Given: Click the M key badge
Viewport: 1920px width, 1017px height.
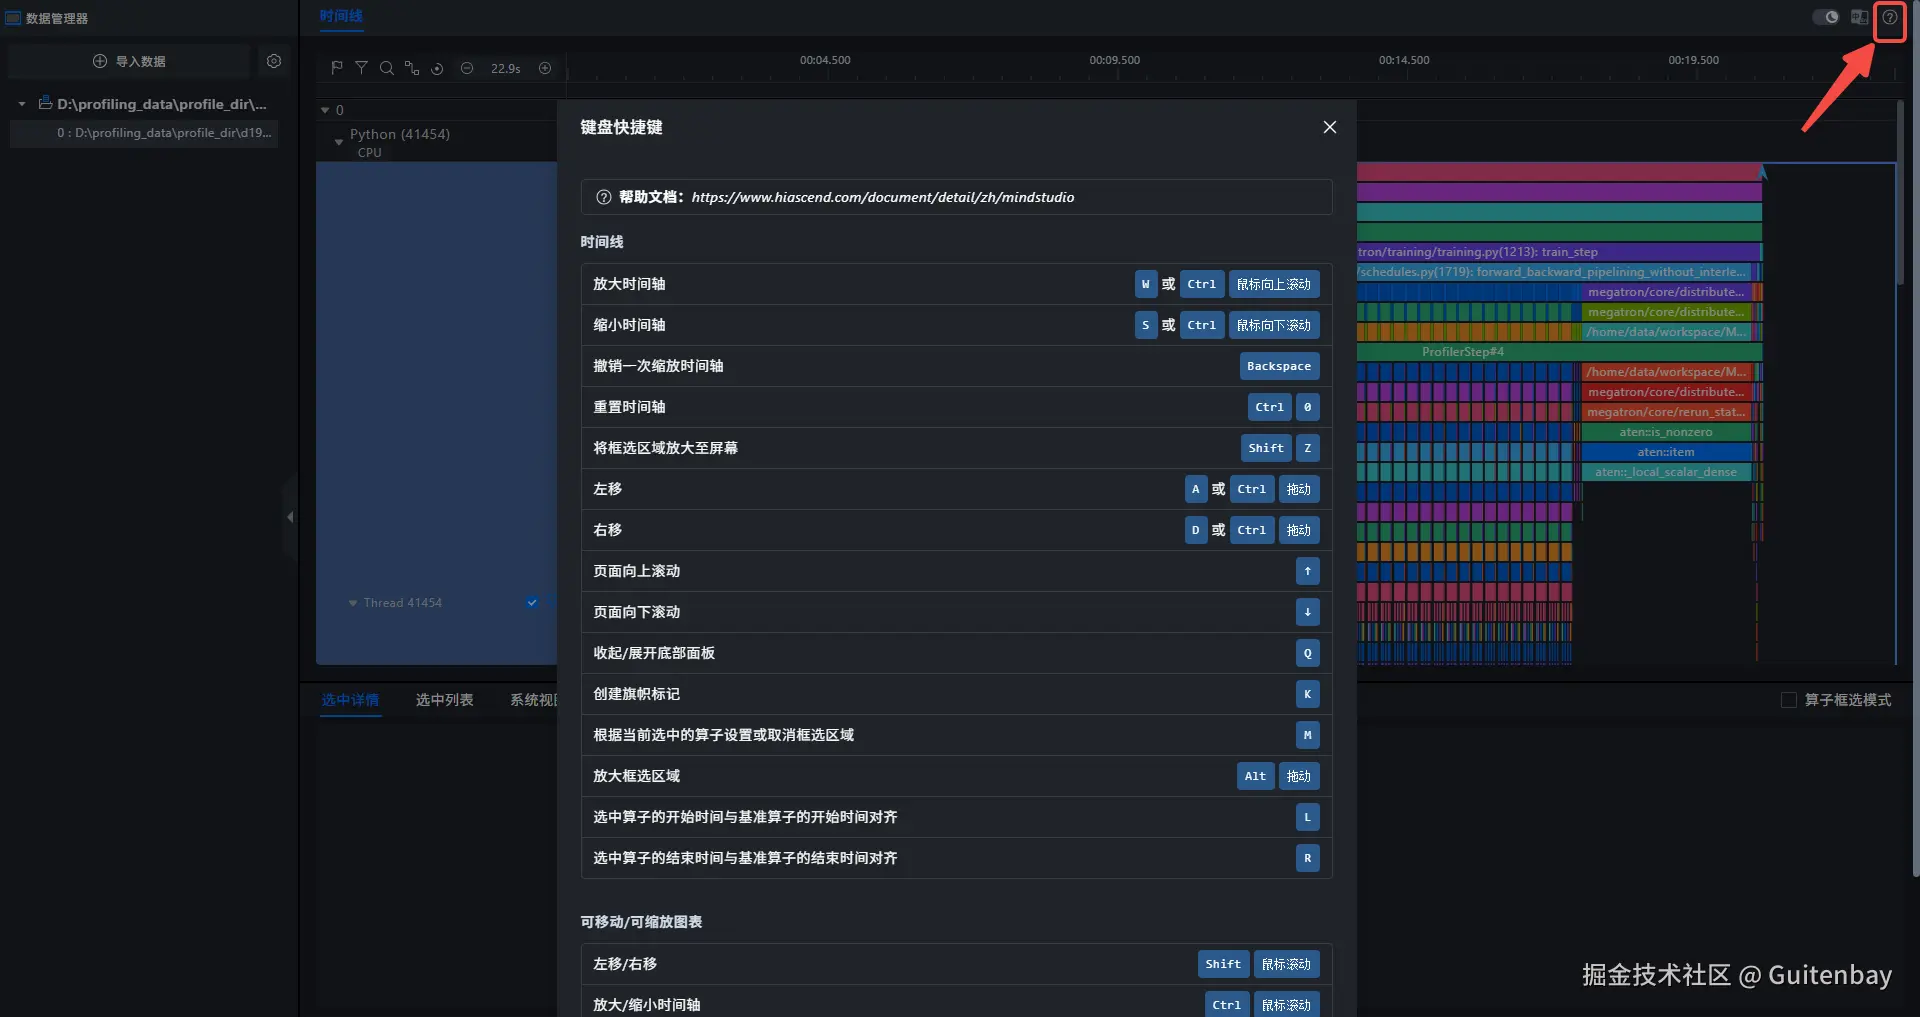Looking at the screenshot, I should [x=1308, y=735].
